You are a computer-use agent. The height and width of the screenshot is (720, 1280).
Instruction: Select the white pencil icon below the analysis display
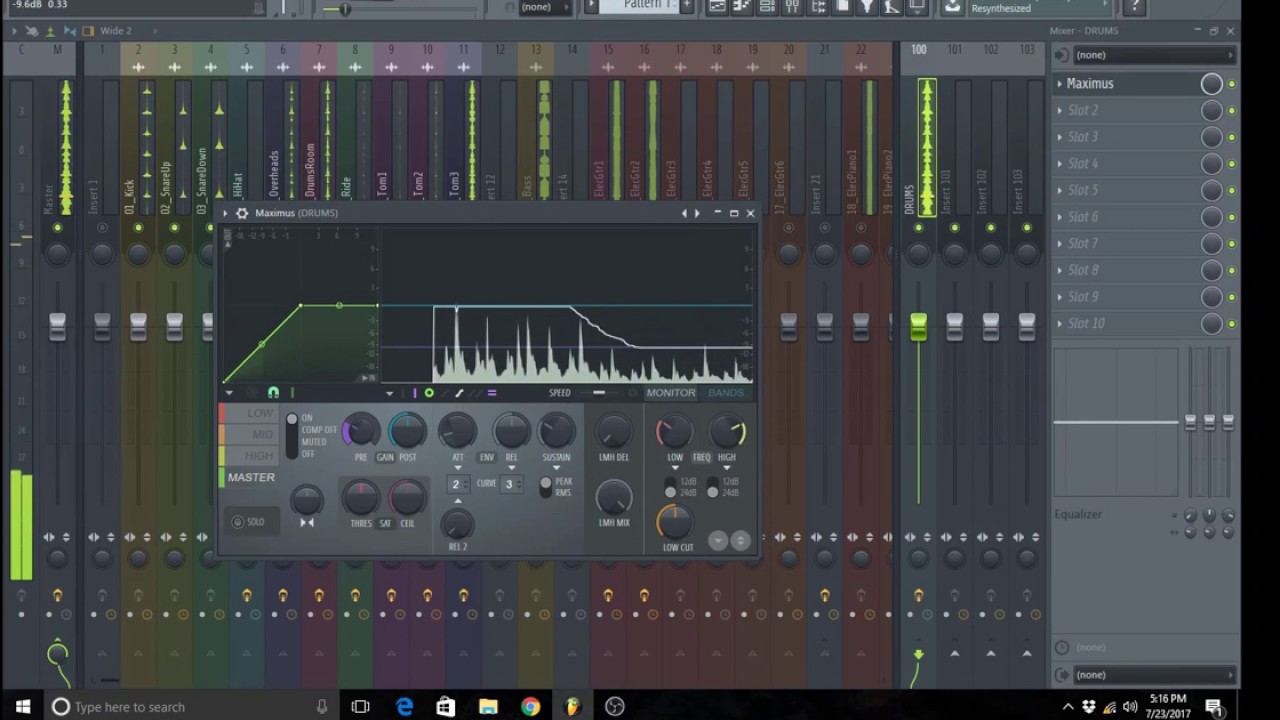460,393
